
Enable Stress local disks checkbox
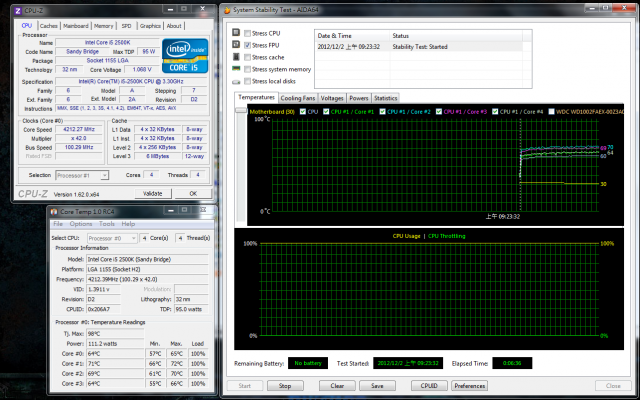247,81
